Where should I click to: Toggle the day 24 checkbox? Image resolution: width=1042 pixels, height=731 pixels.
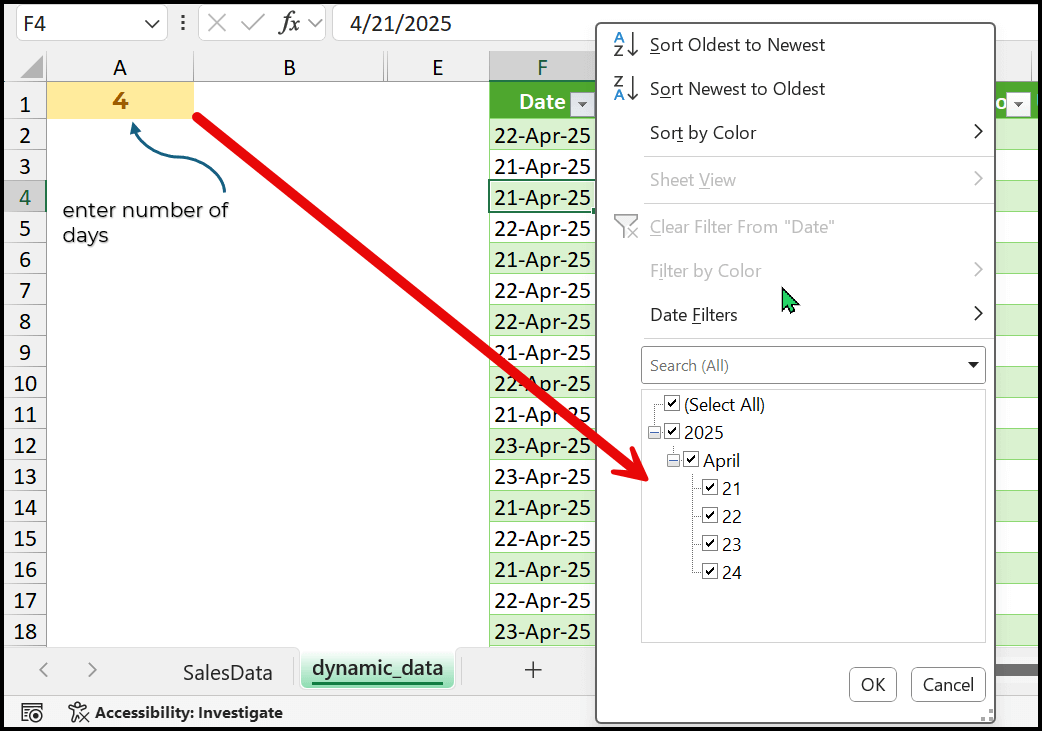tap(710, 572)
